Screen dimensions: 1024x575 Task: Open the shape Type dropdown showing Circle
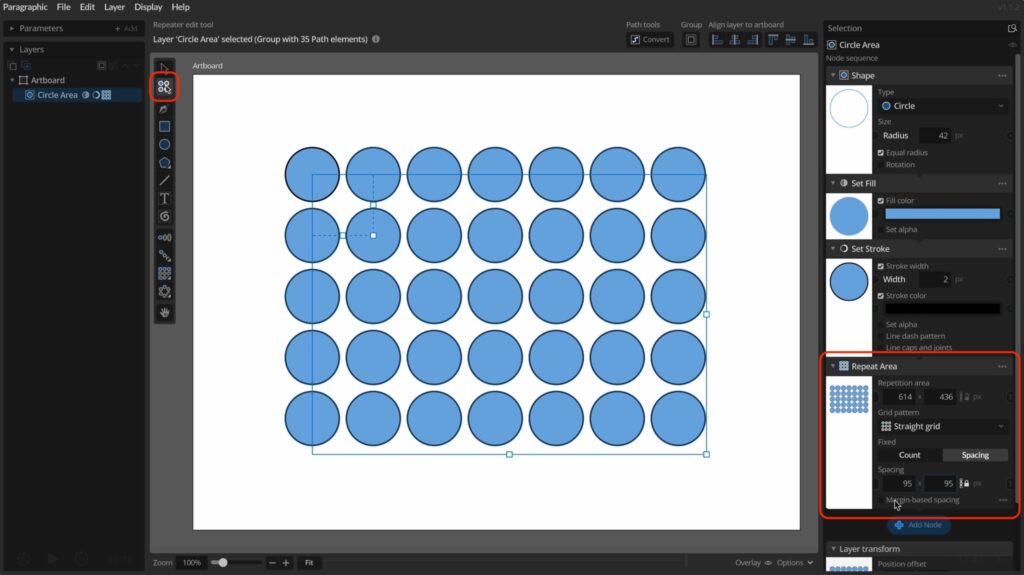click(x=942, y=106)
